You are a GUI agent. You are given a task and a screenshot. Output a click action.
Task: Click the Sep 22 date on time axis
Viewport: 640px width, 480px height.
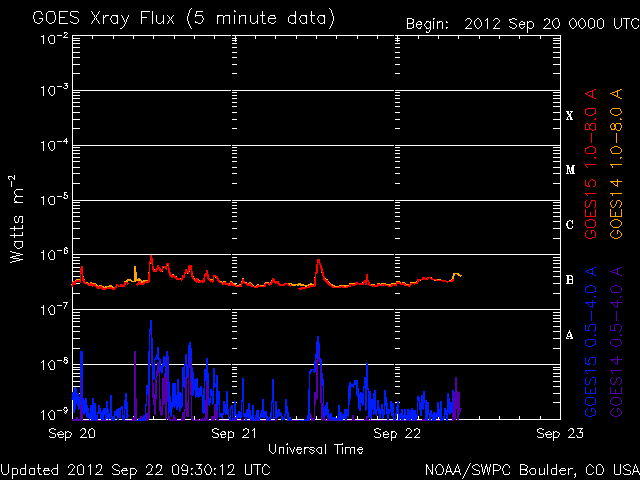(x=398, y=434)
